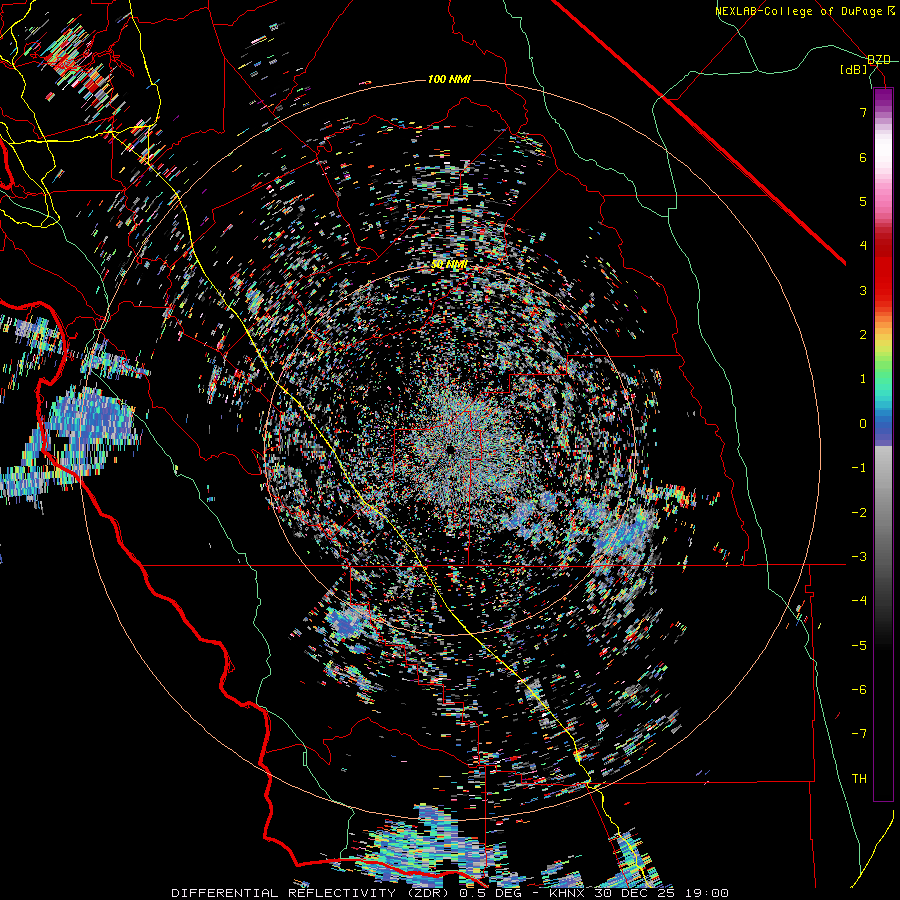The image size is (900, 900).
Task: Click the "-1" tick label on the color scale
Action: click(859, 468)
